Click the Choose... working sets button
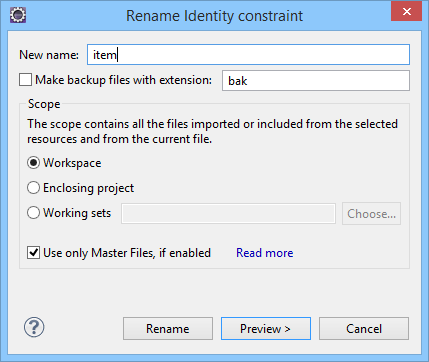This screenshot has width=429, height=362. click(x=371, y=213)
